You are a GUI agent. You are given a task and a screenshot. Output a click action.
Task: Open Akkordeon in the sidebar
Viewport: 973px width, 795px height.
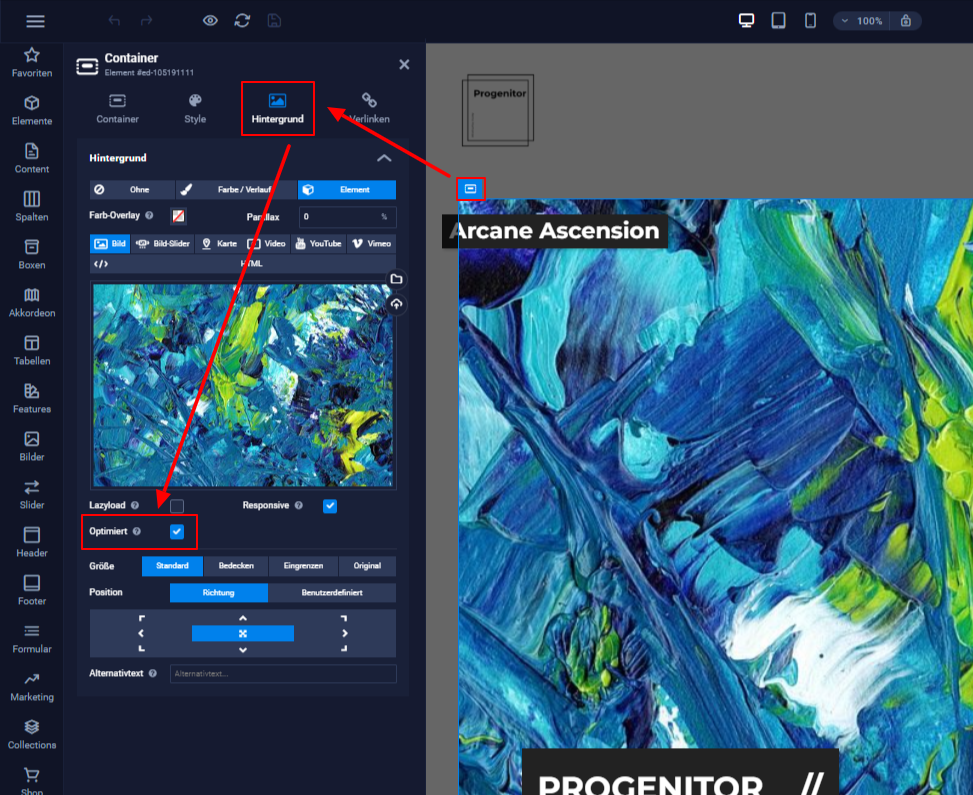[32, 303]
